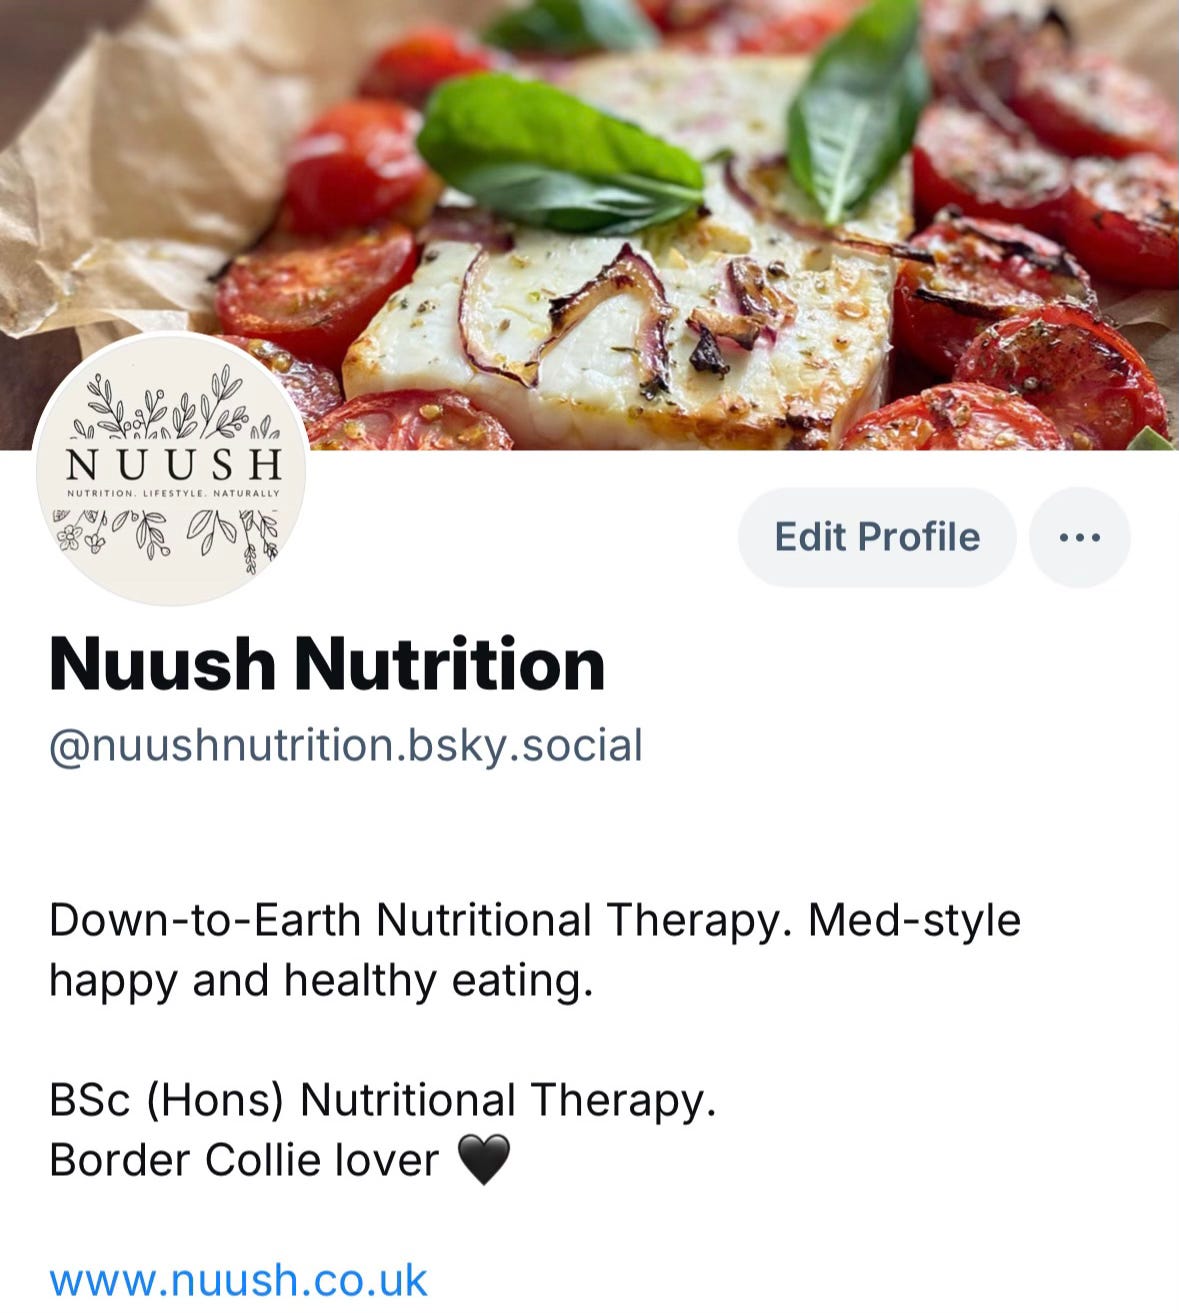1179x1313 pixels.
Task: Select the @nuushnutrition.bsky.social handle
Action: click(x=346, y=746)
